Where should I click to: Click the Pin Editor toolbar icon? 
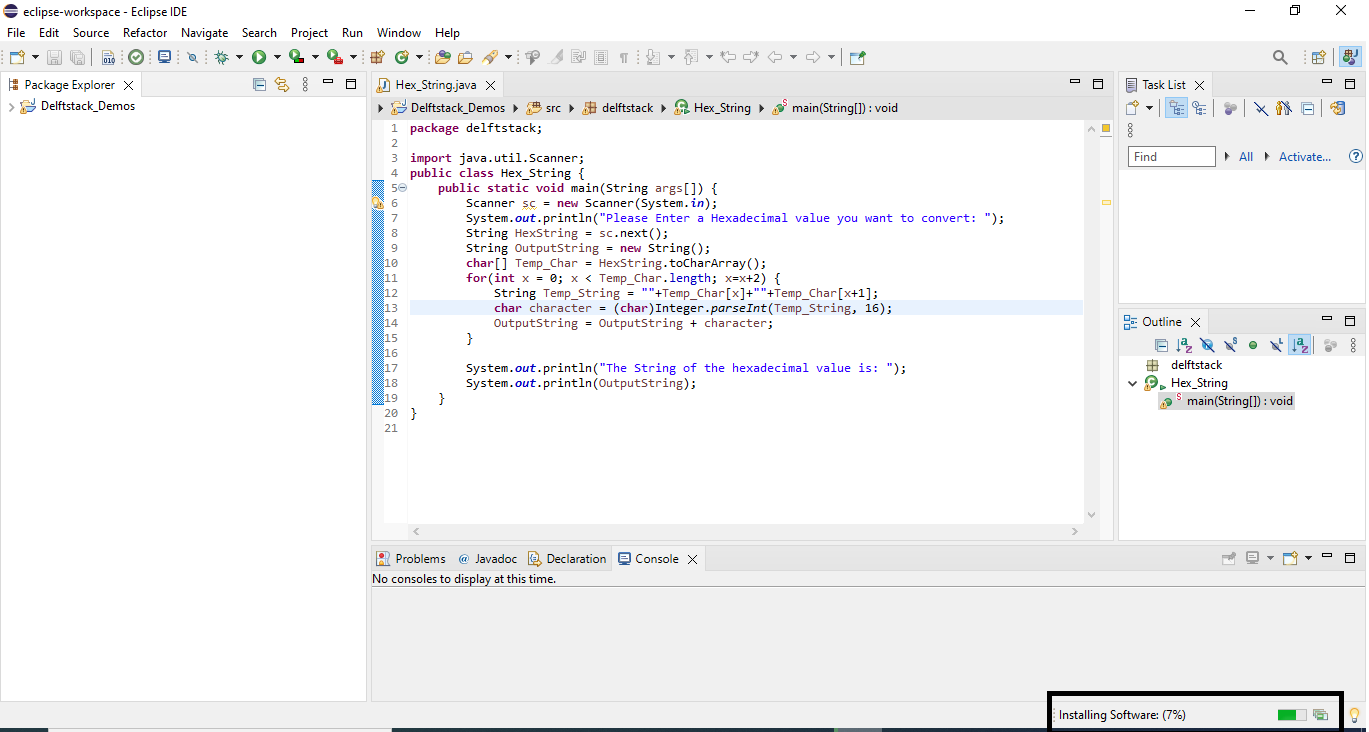click(x=856, y=58)
